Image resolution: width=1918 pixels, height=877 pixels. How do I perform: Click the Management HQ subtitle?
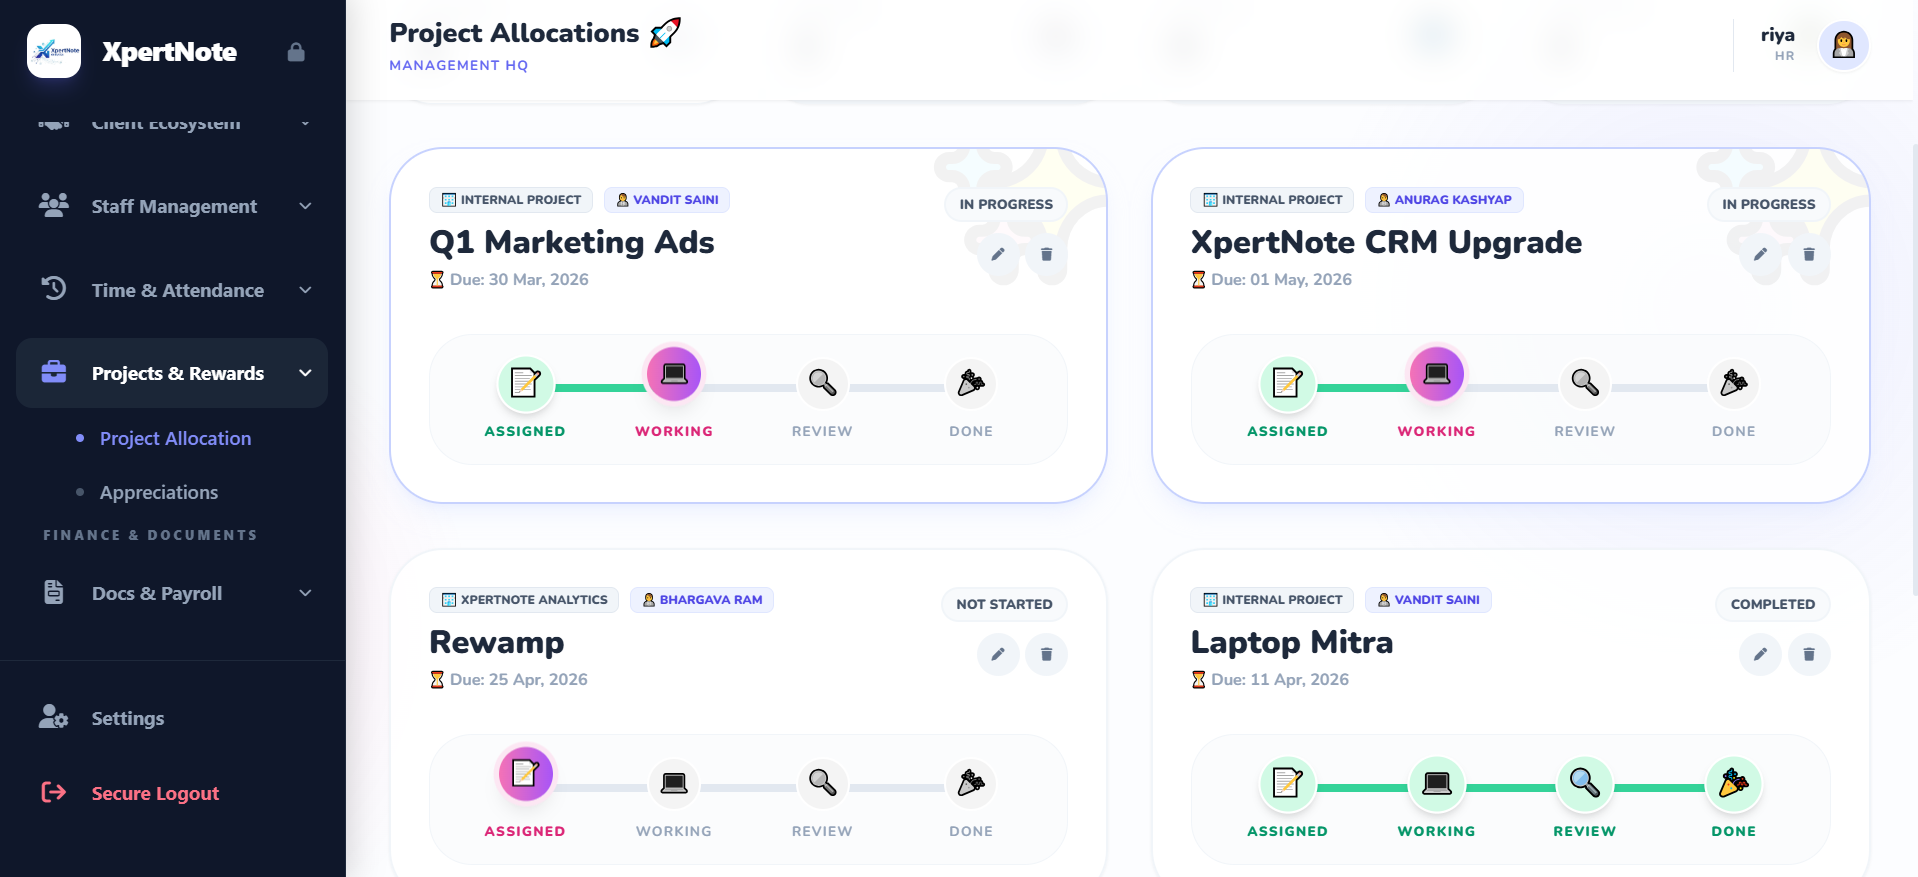click(x=458, y=65)
